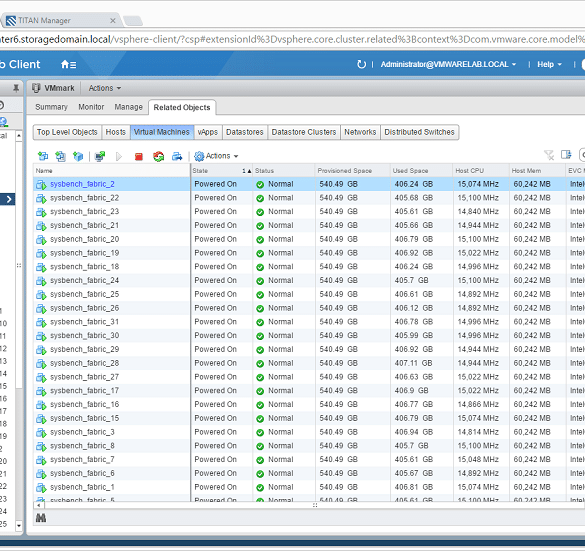This screenshot has height=551, width=585.
Task: Click the table columns export icon
Action: [566, 154]
